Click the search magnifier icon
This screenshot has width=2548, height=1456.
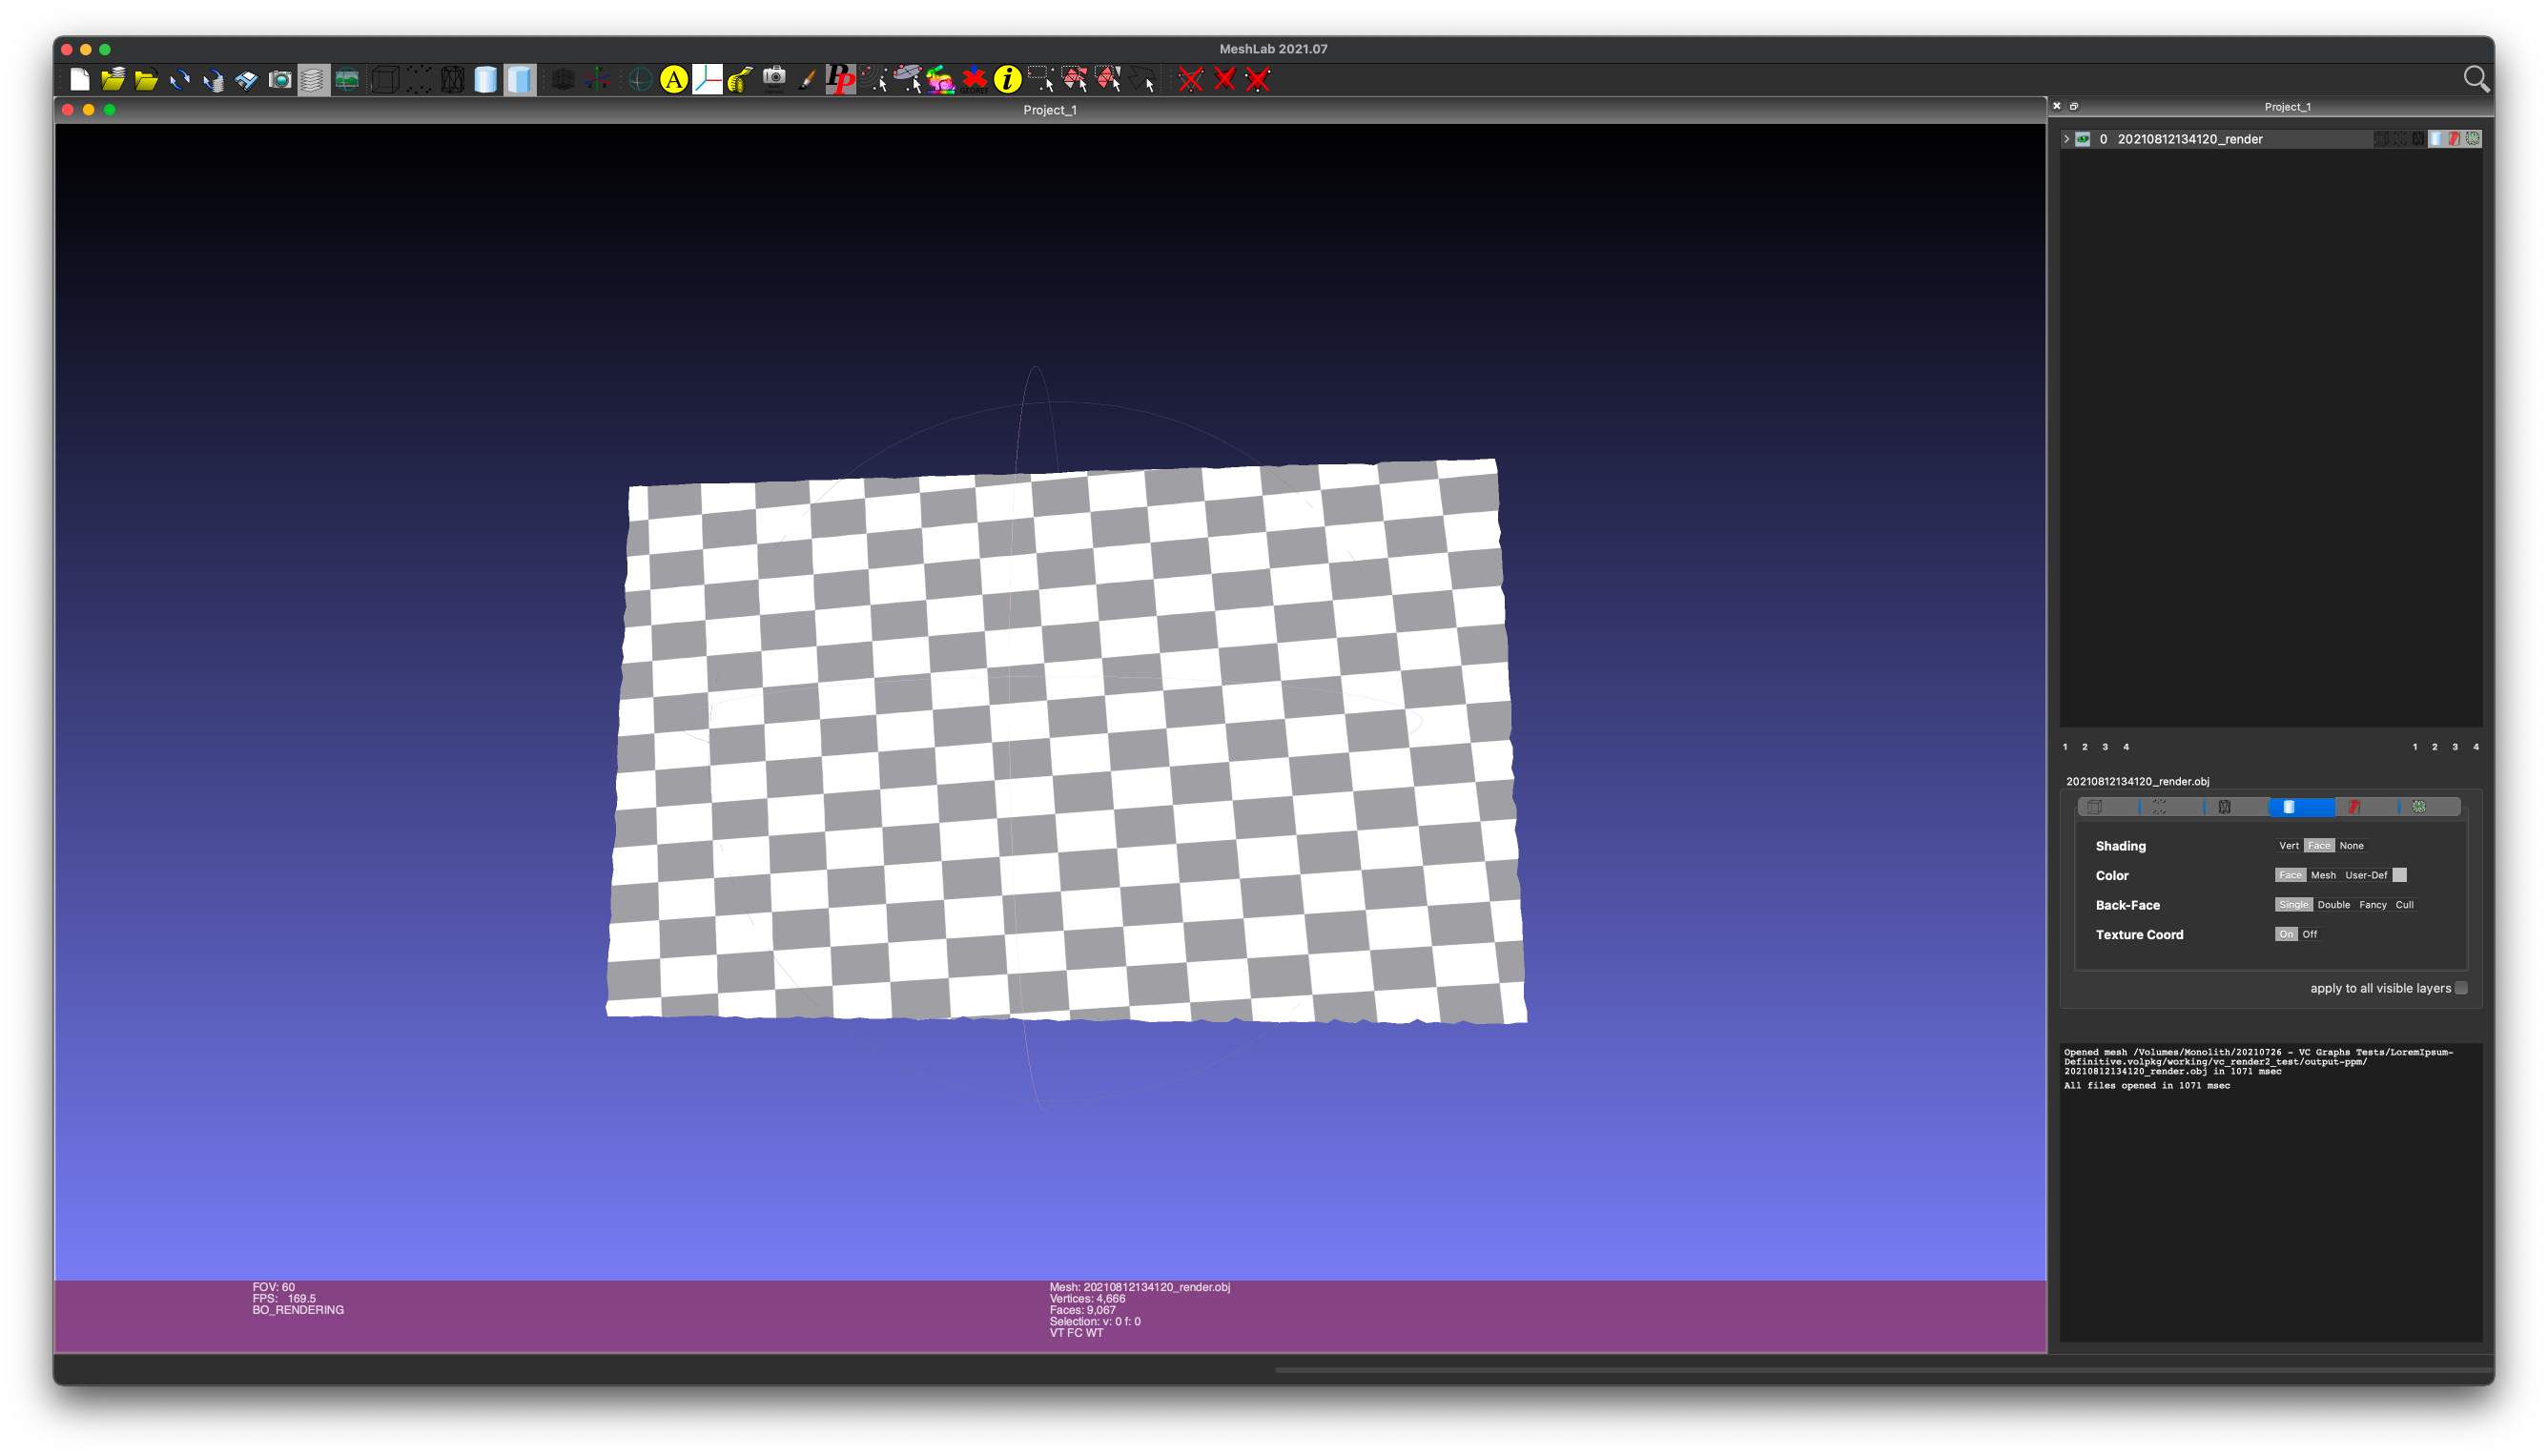(2476, 79)
